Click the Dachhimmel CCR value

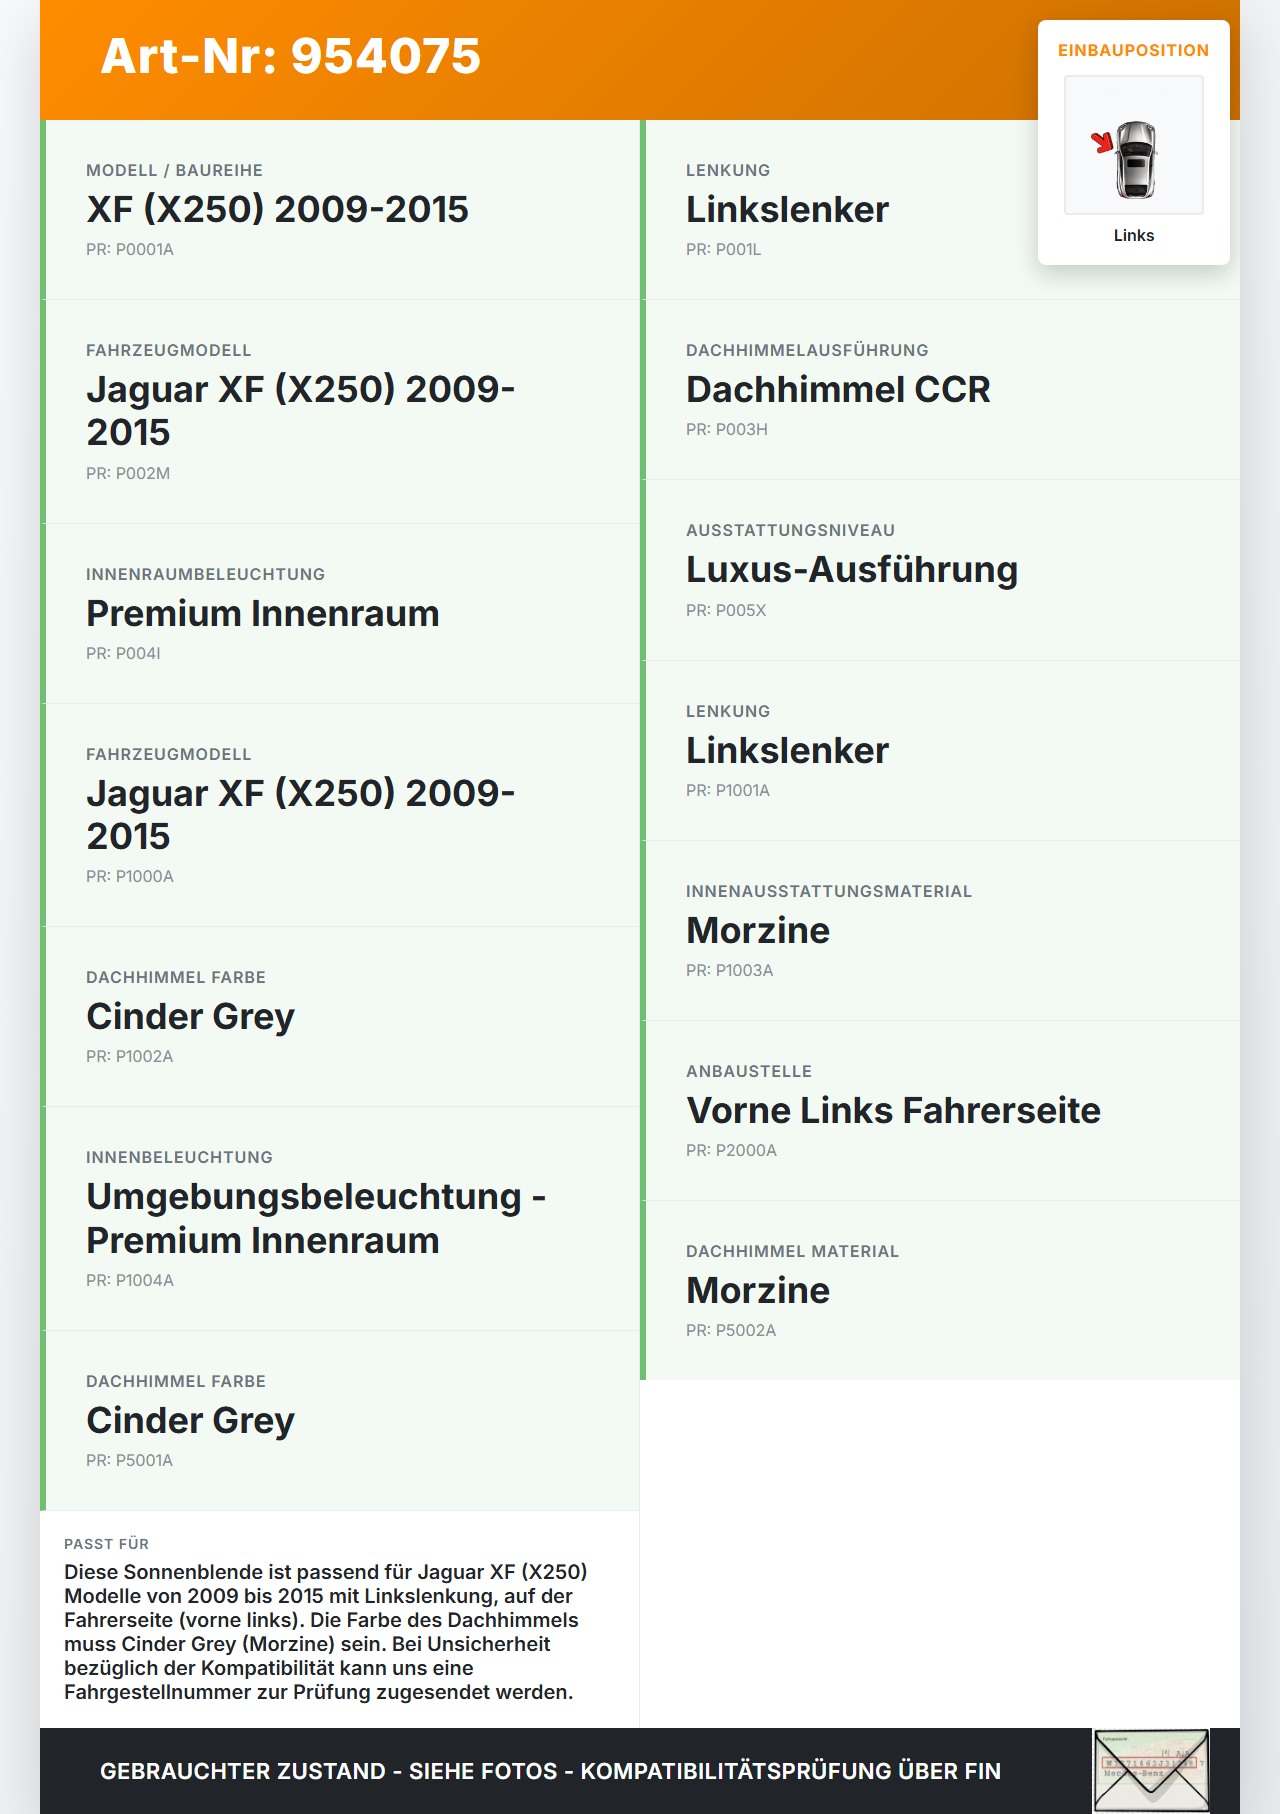coord(838,389)
